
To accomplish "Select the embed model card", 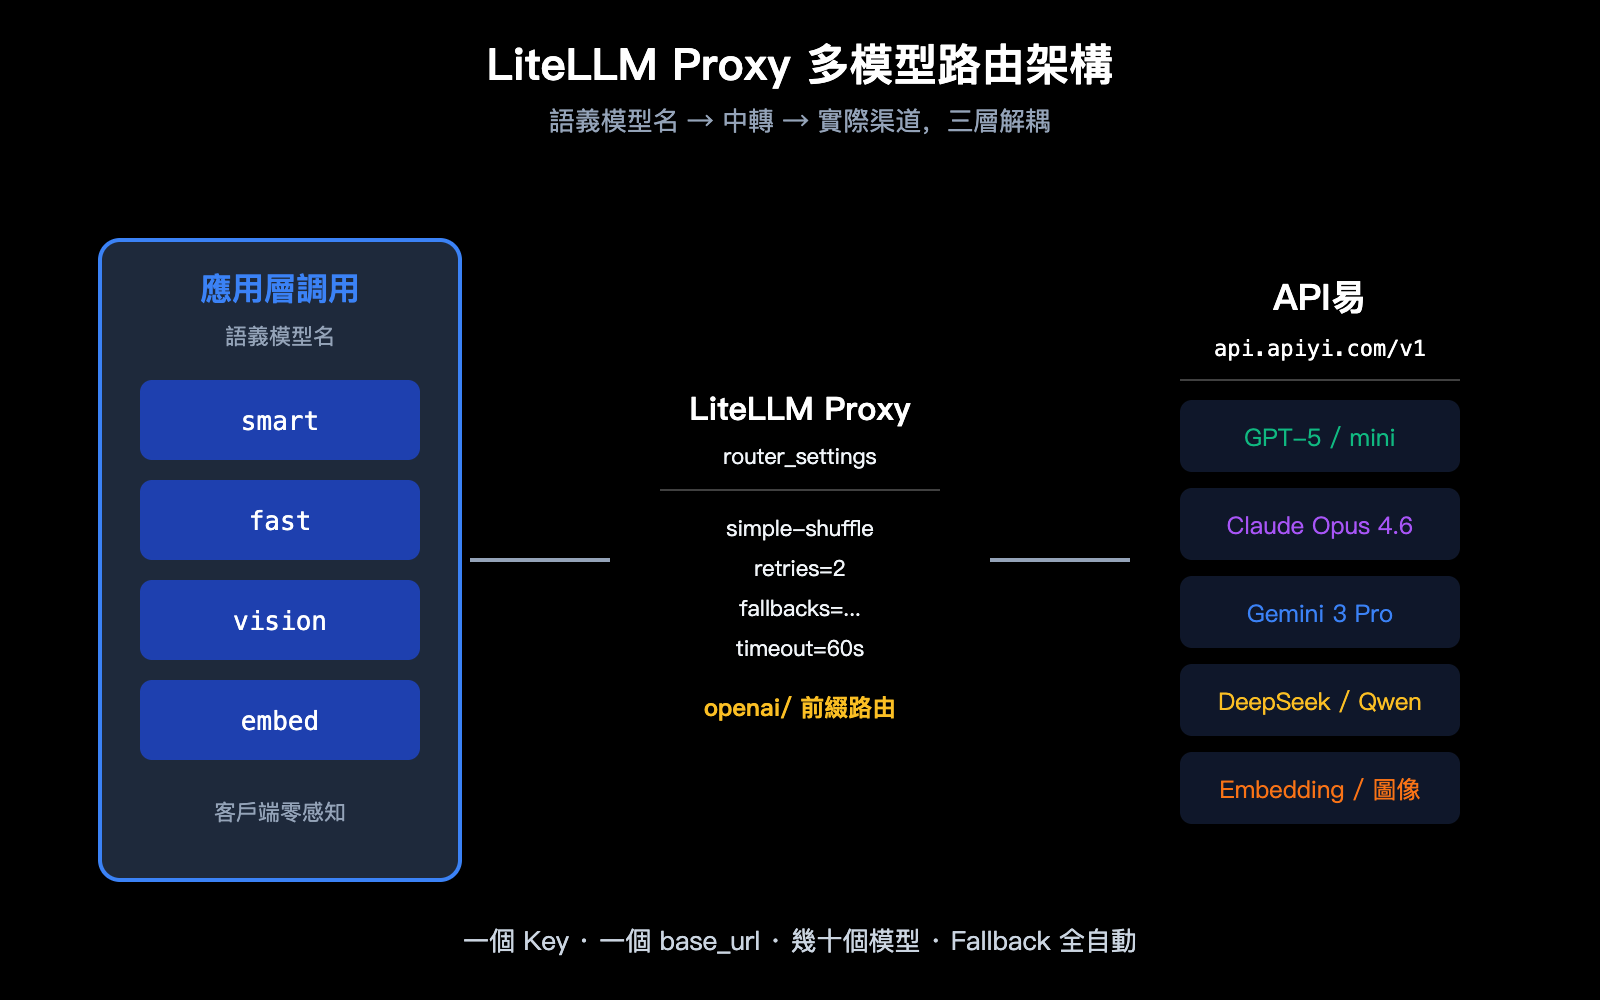I will [279, 719].
